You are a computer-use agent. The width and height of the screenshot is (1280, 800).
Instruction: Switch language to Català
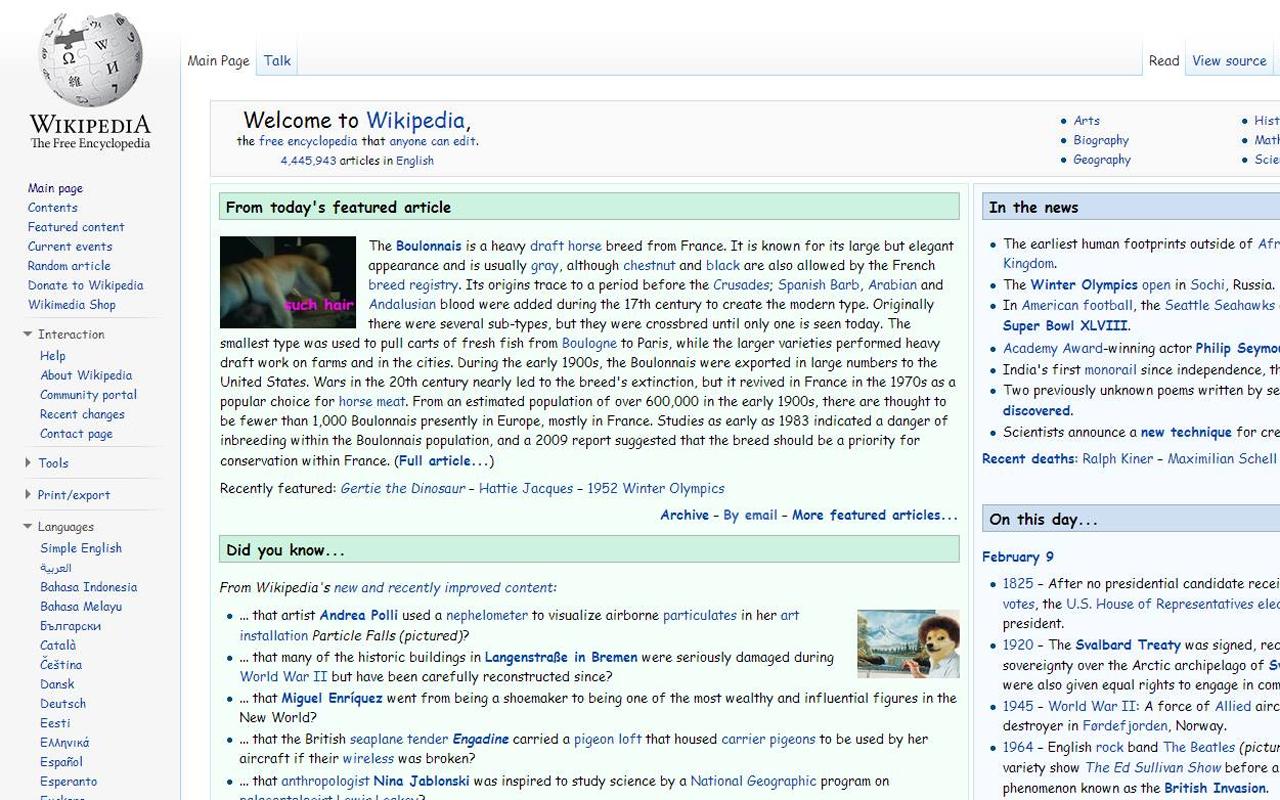(x=58, y=646)
